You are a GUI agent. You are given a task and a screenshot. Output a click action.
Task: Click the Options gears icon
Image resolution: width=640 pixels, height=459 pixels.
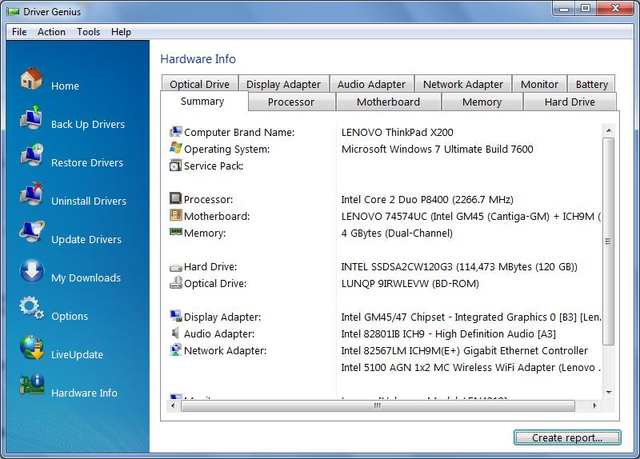click(31, 308)
